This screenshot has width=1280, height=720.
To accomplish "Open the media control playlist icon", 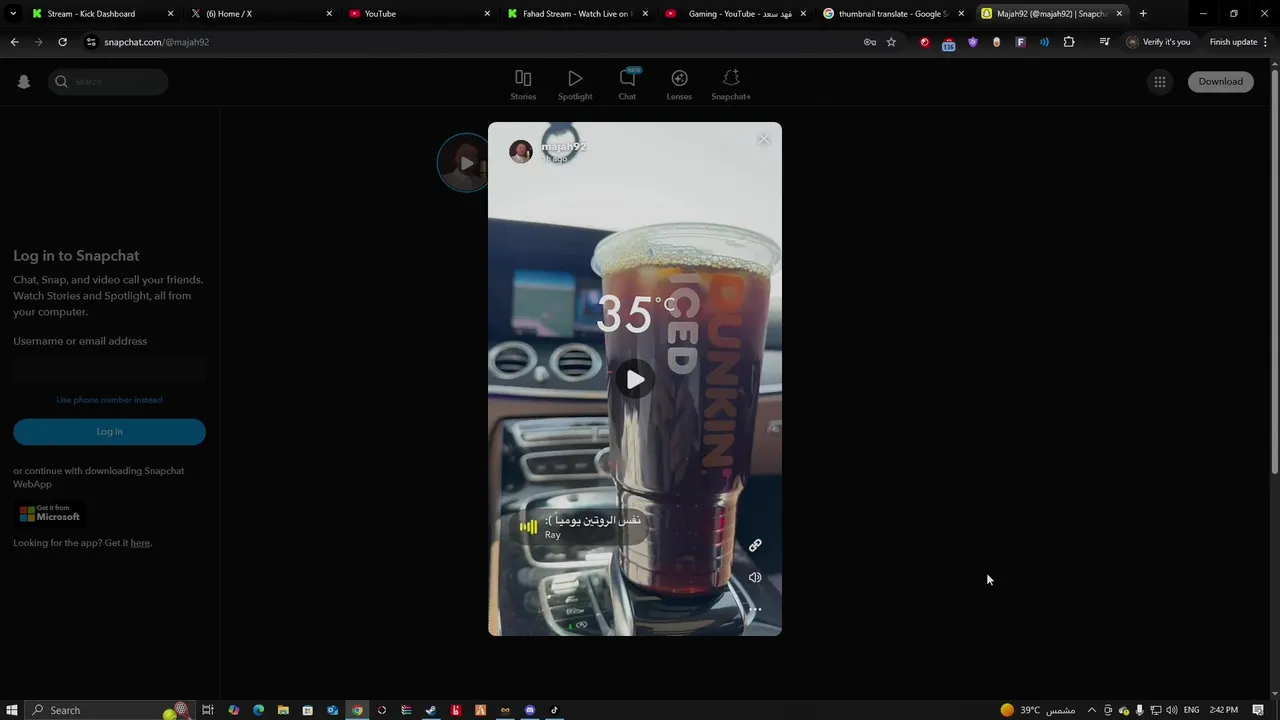I will pyautogui.click(x=1104, y=42).
